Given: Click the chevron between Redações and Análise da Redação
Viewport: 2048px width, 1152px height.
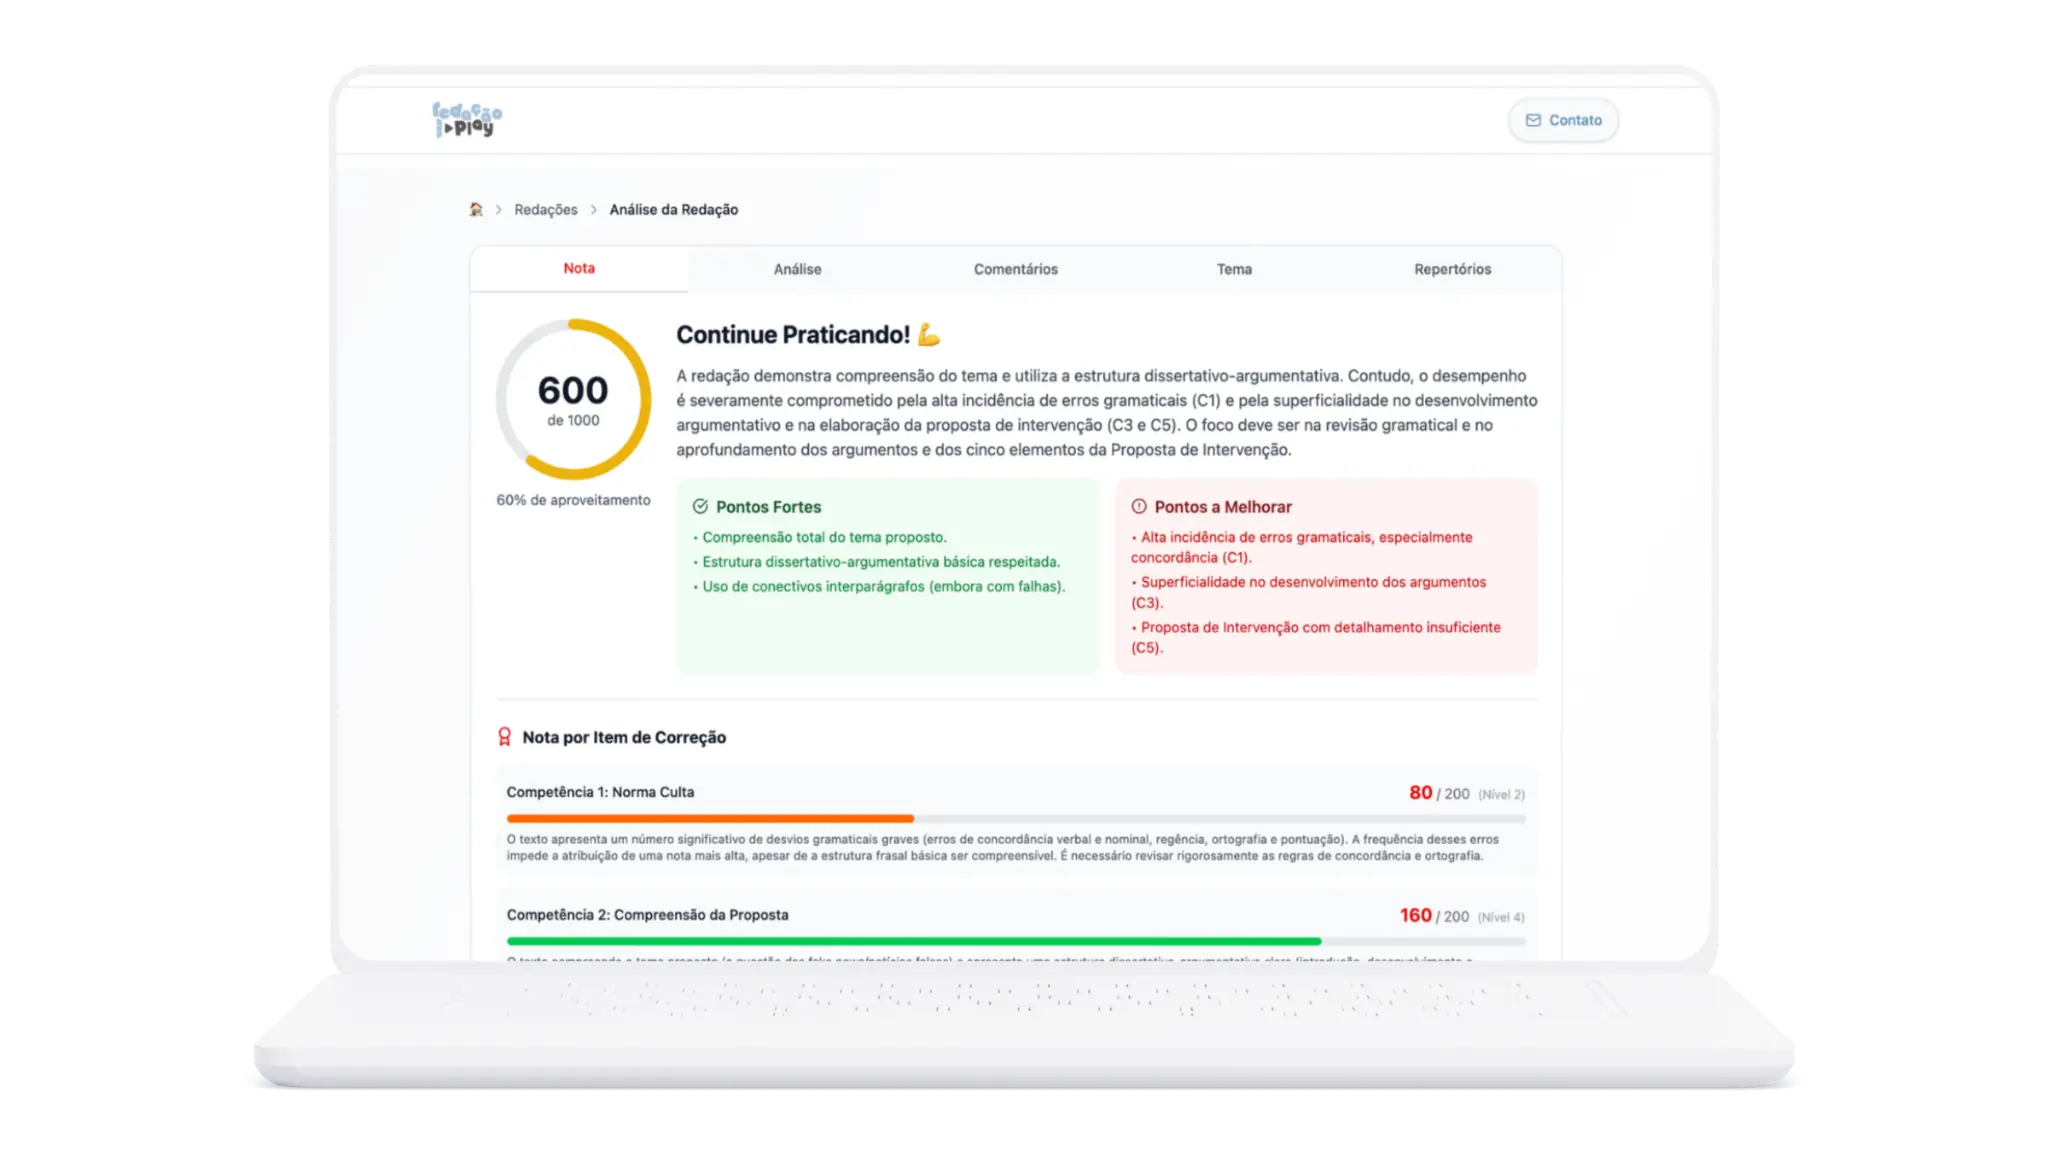Looking at the screenshot, I should [594, 210].
